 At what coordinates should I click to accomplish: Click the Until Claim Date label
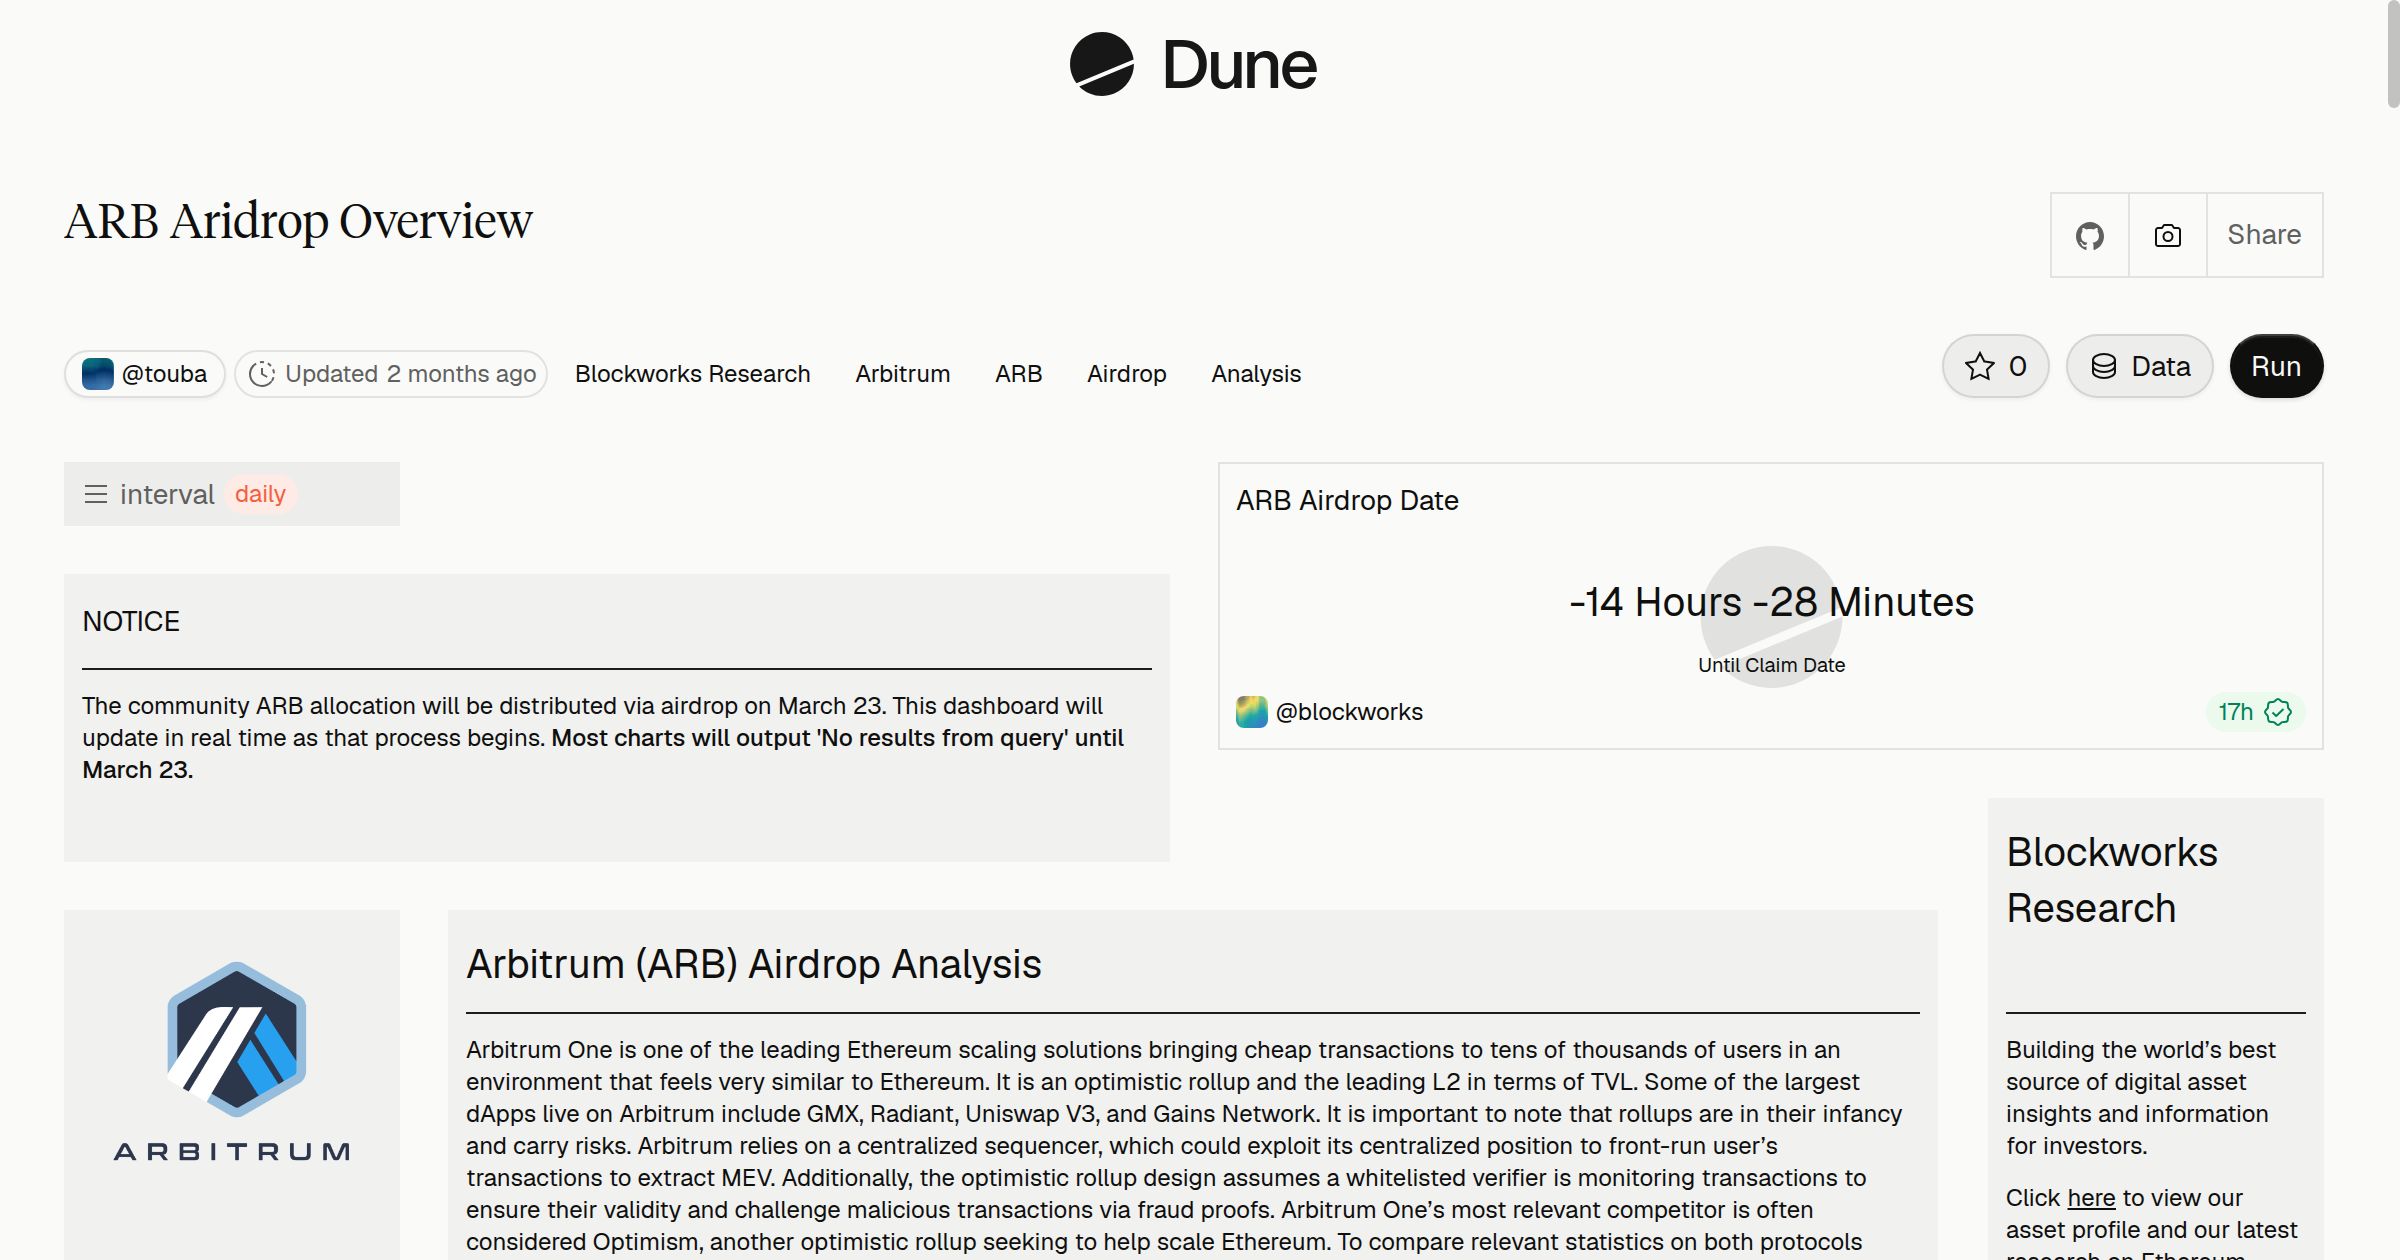point(1771,665)
